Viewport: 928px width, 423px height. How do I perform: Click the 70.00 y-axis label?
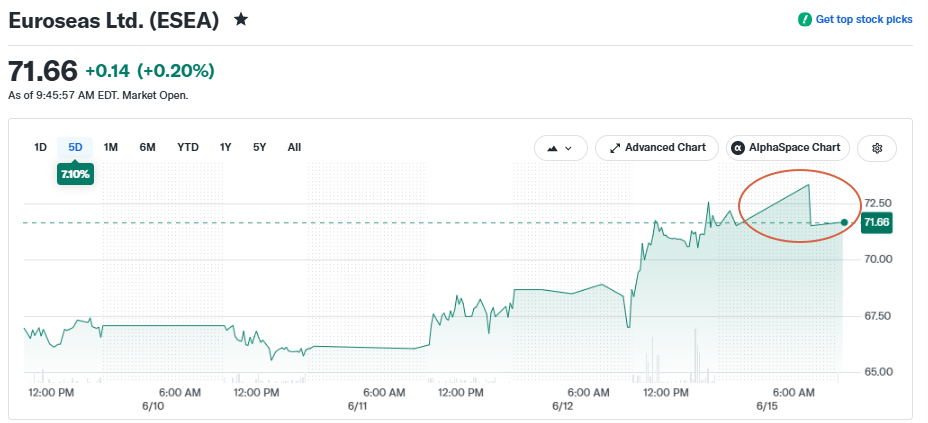pyautogui.click(x=878, y=259)
